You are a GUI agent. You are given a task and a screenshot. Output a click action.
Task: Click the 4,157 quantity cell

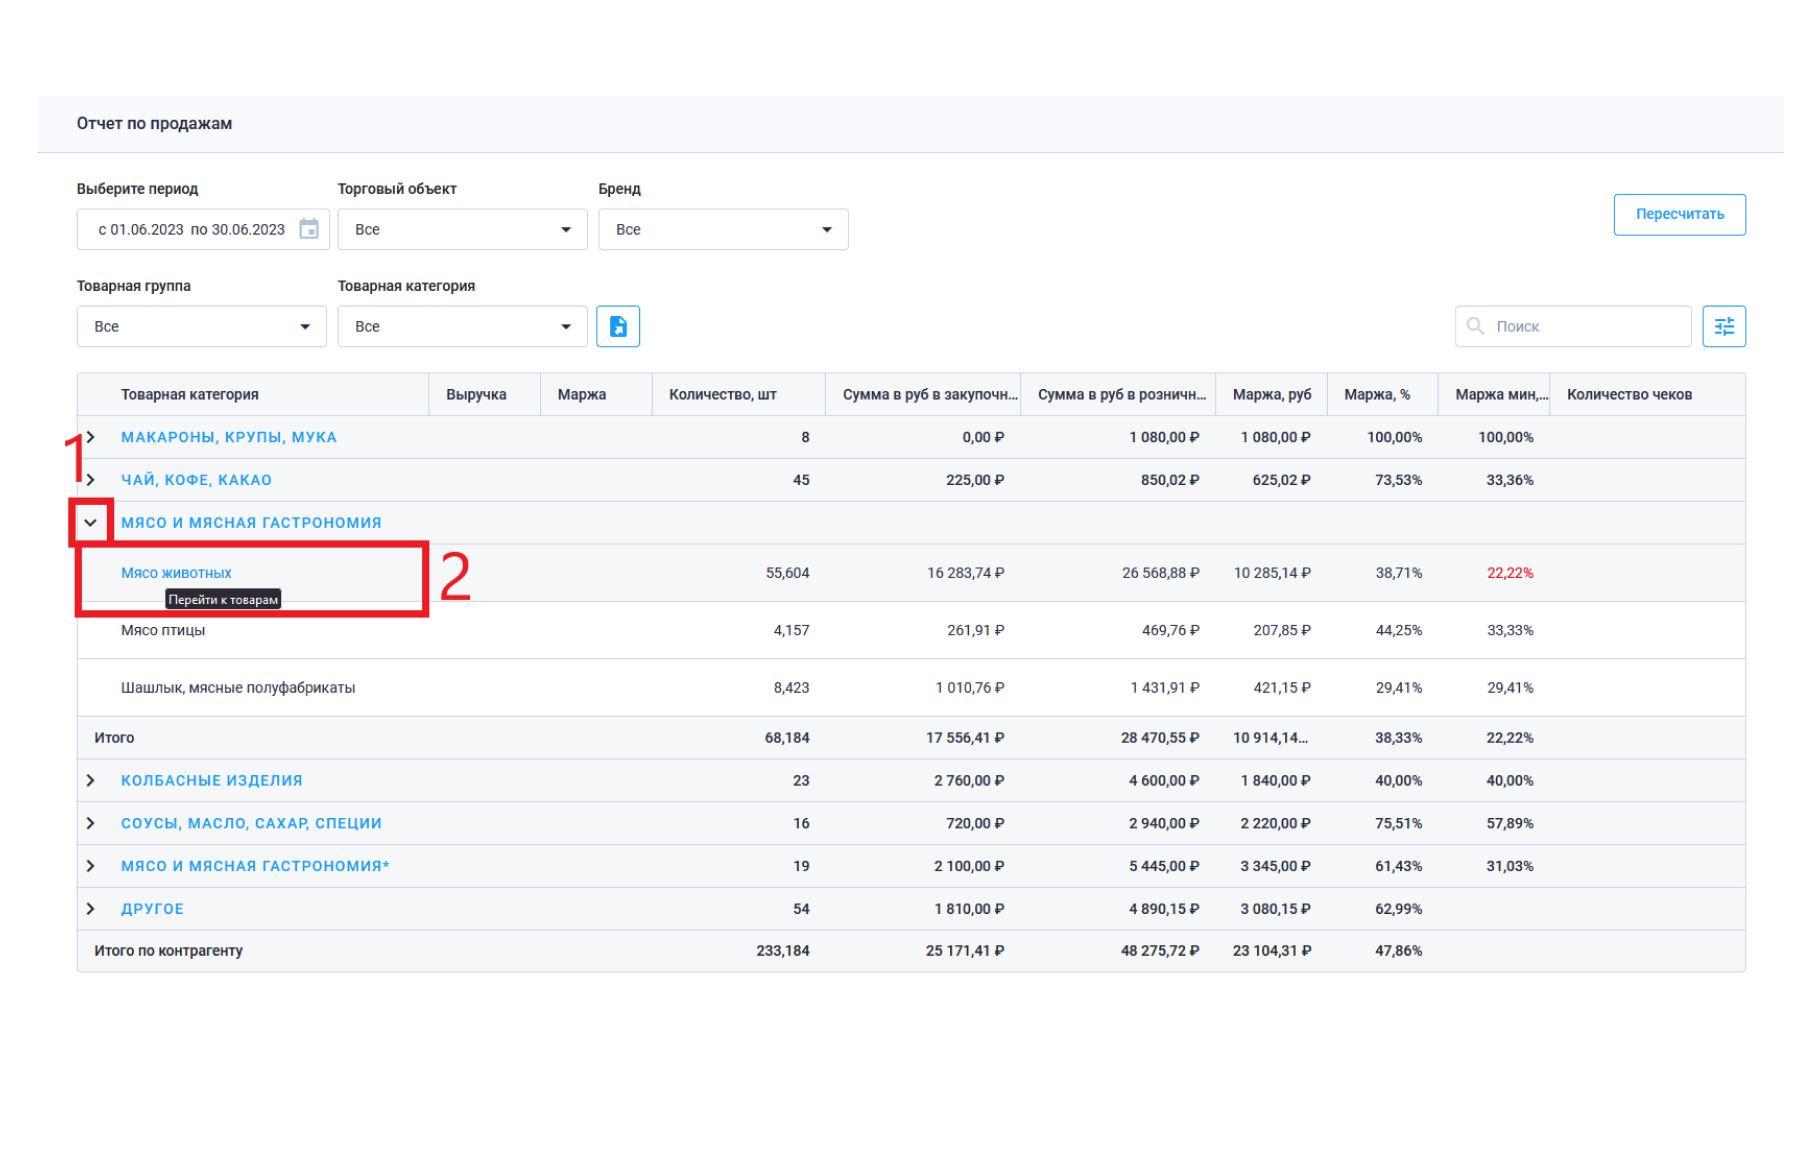point(791,630)
